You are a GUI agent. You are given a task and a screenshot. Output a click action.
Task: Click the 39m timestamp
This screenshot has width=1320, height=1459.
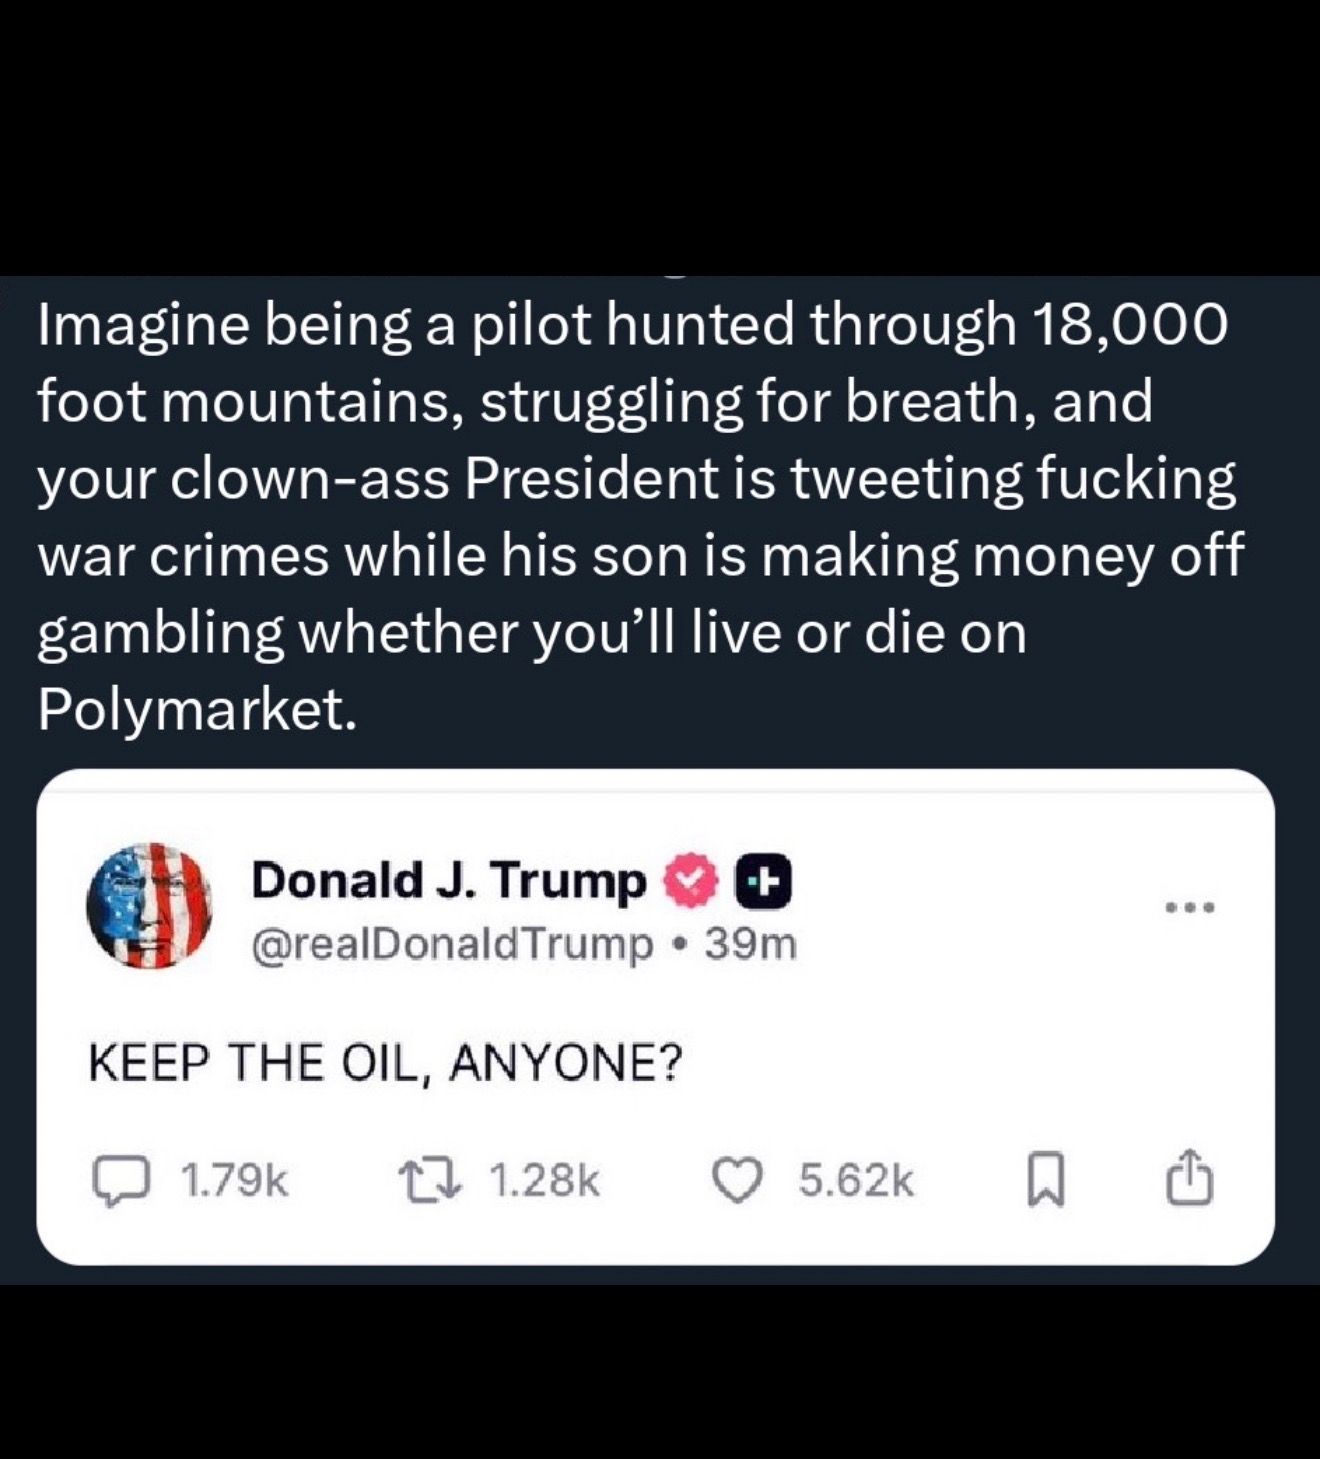[750, 943]
